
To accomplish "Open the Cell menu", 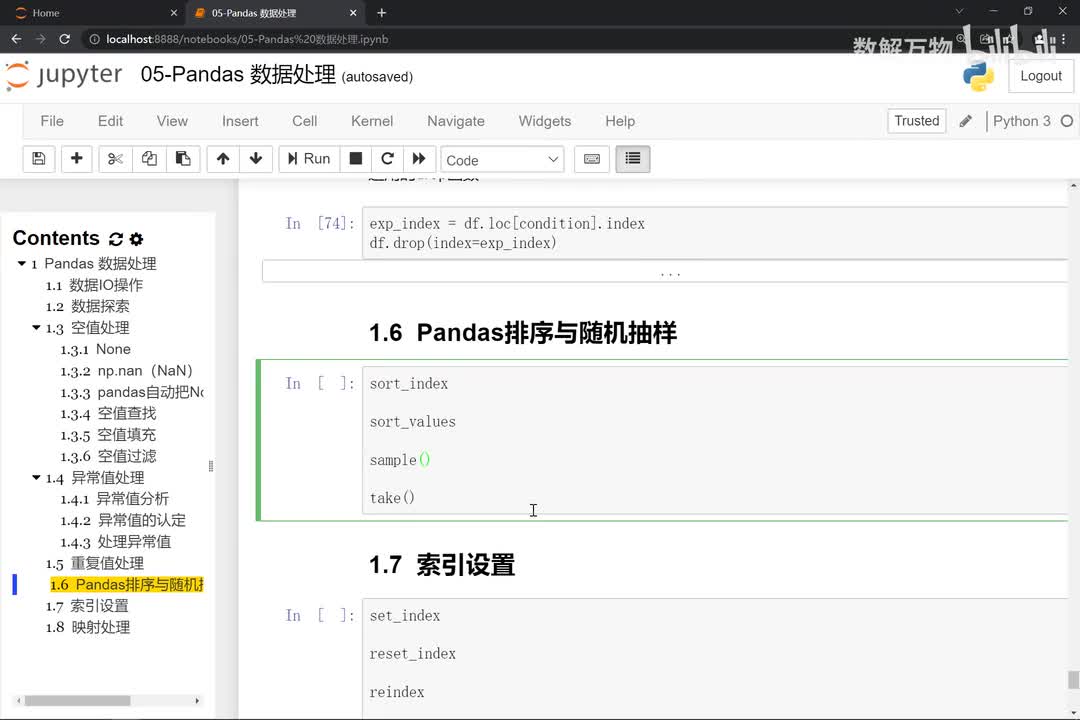I will [x=304, y=121].
